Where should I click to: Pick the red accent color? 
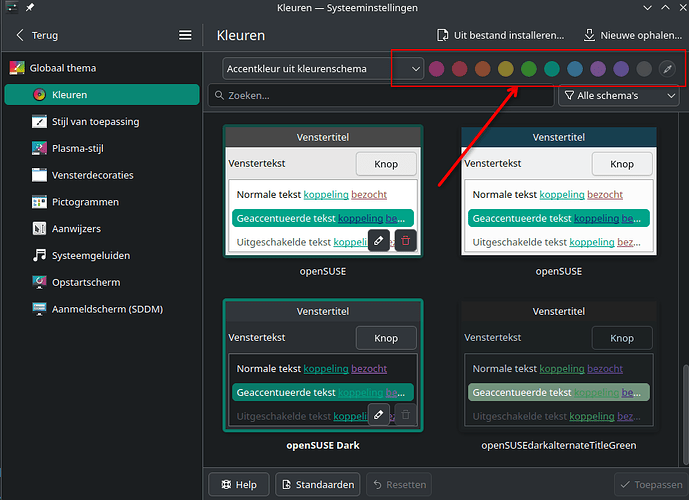(460, 69)
